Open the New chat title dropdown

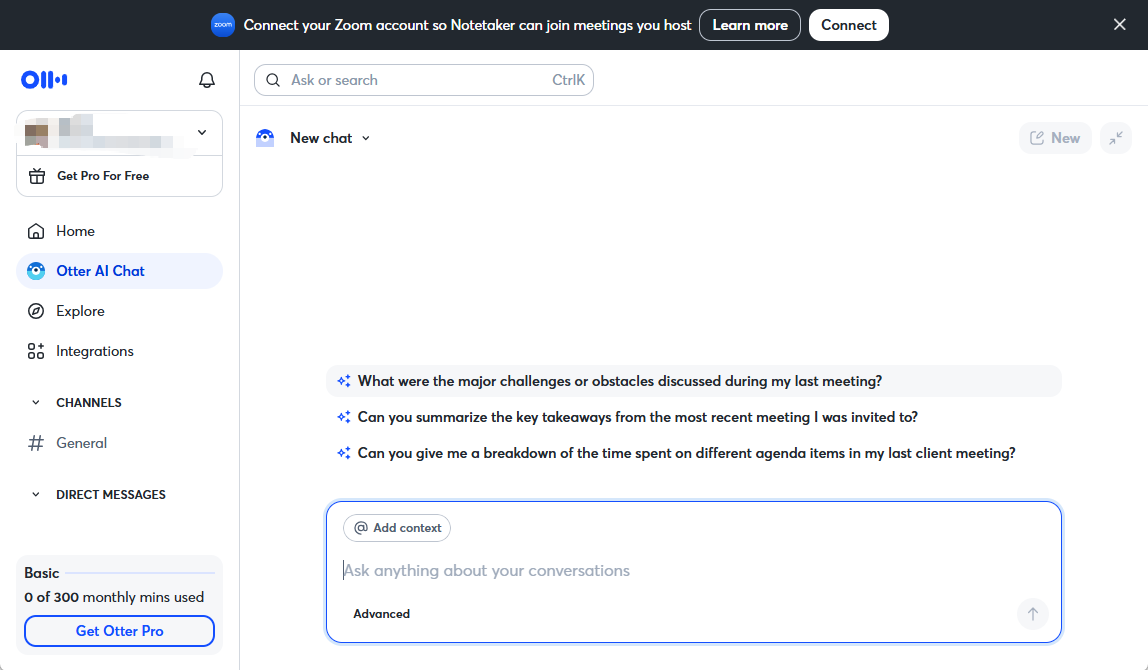coord(330,138)
